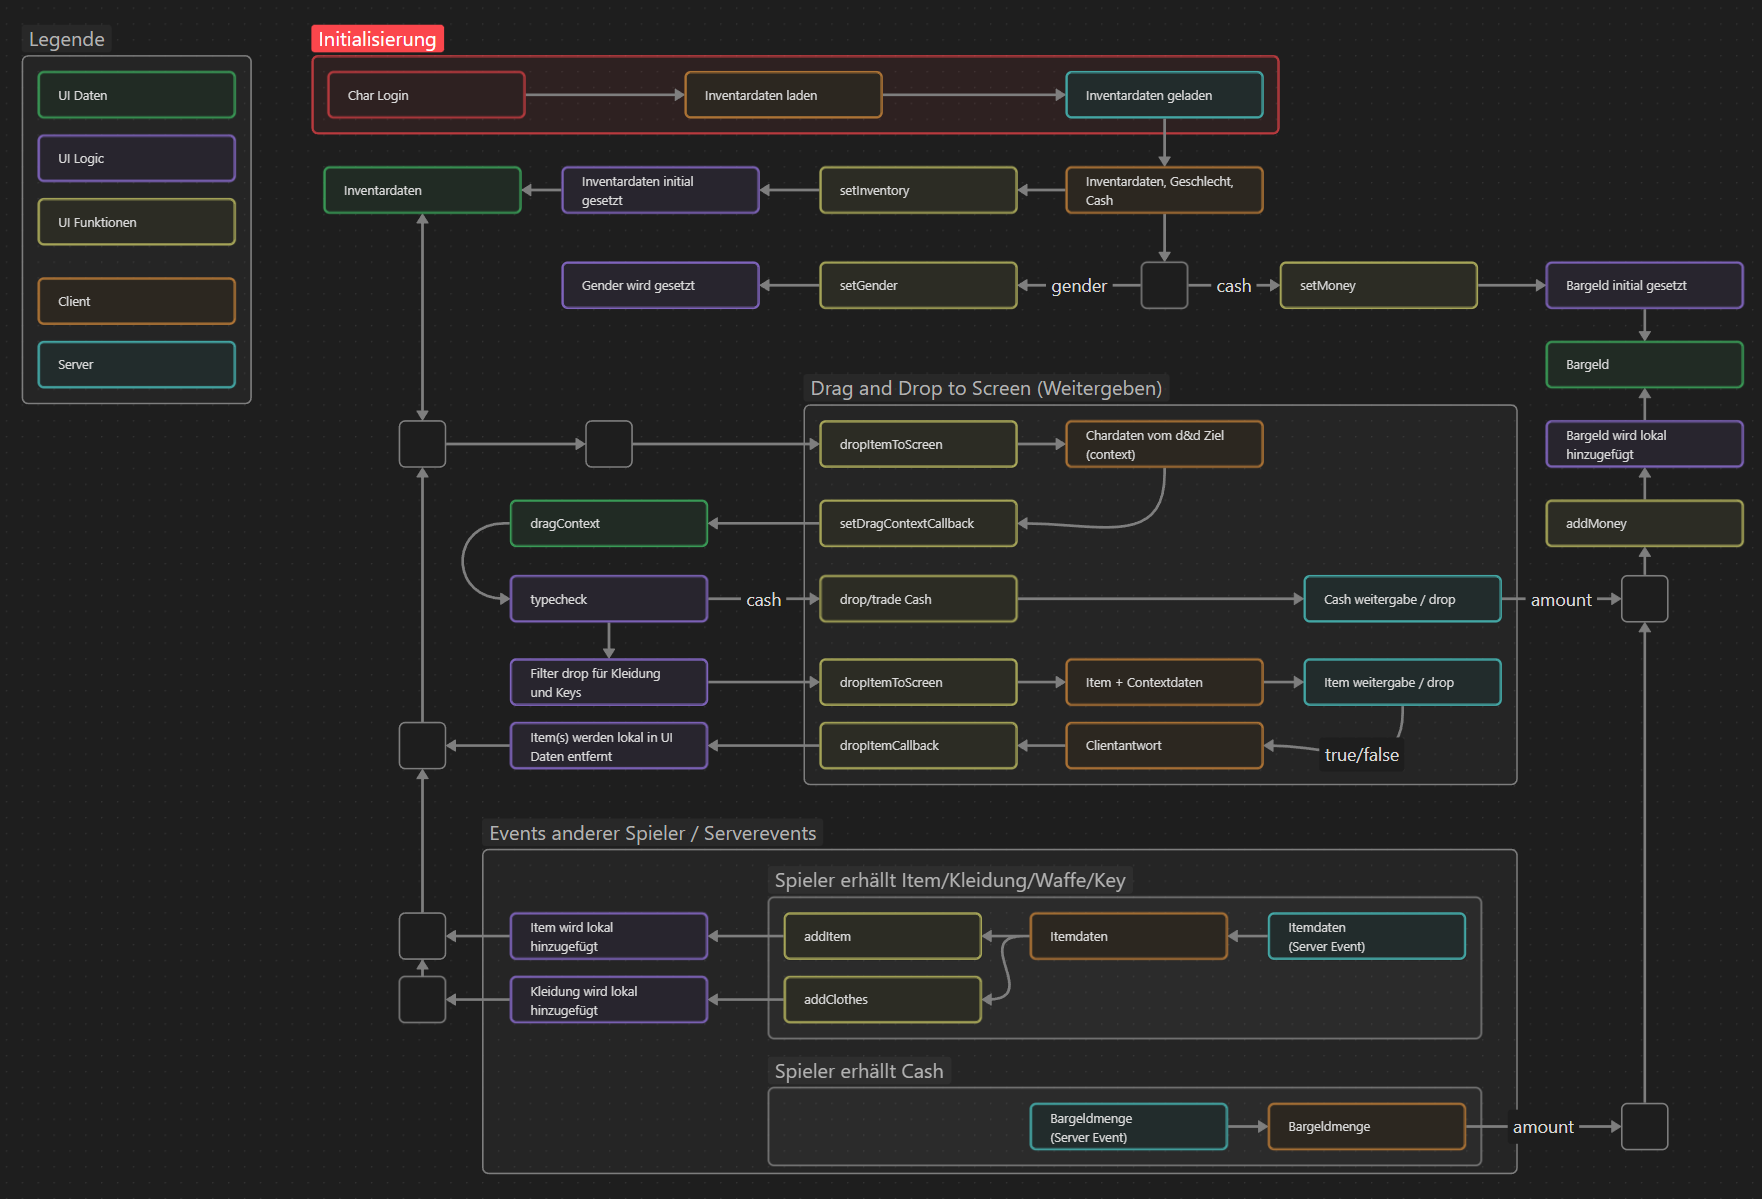This screenshot has width=1762, height=1199.
Task: Select the 'UI Funktionen' legend card
Action: [137, 222]
